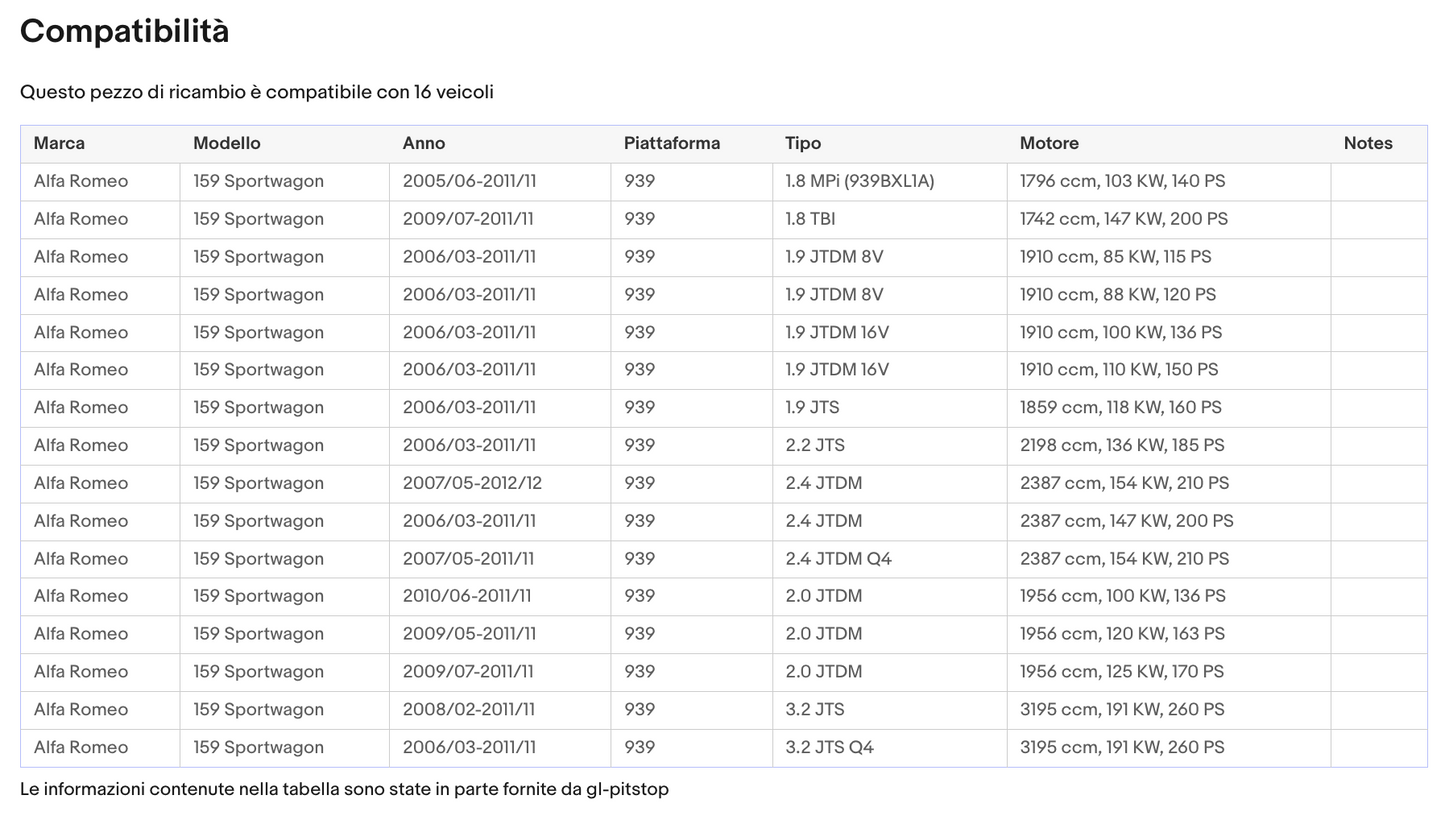1445x820 pixels.
Task: Click the Motore column header
Action: click(1048, 143)
